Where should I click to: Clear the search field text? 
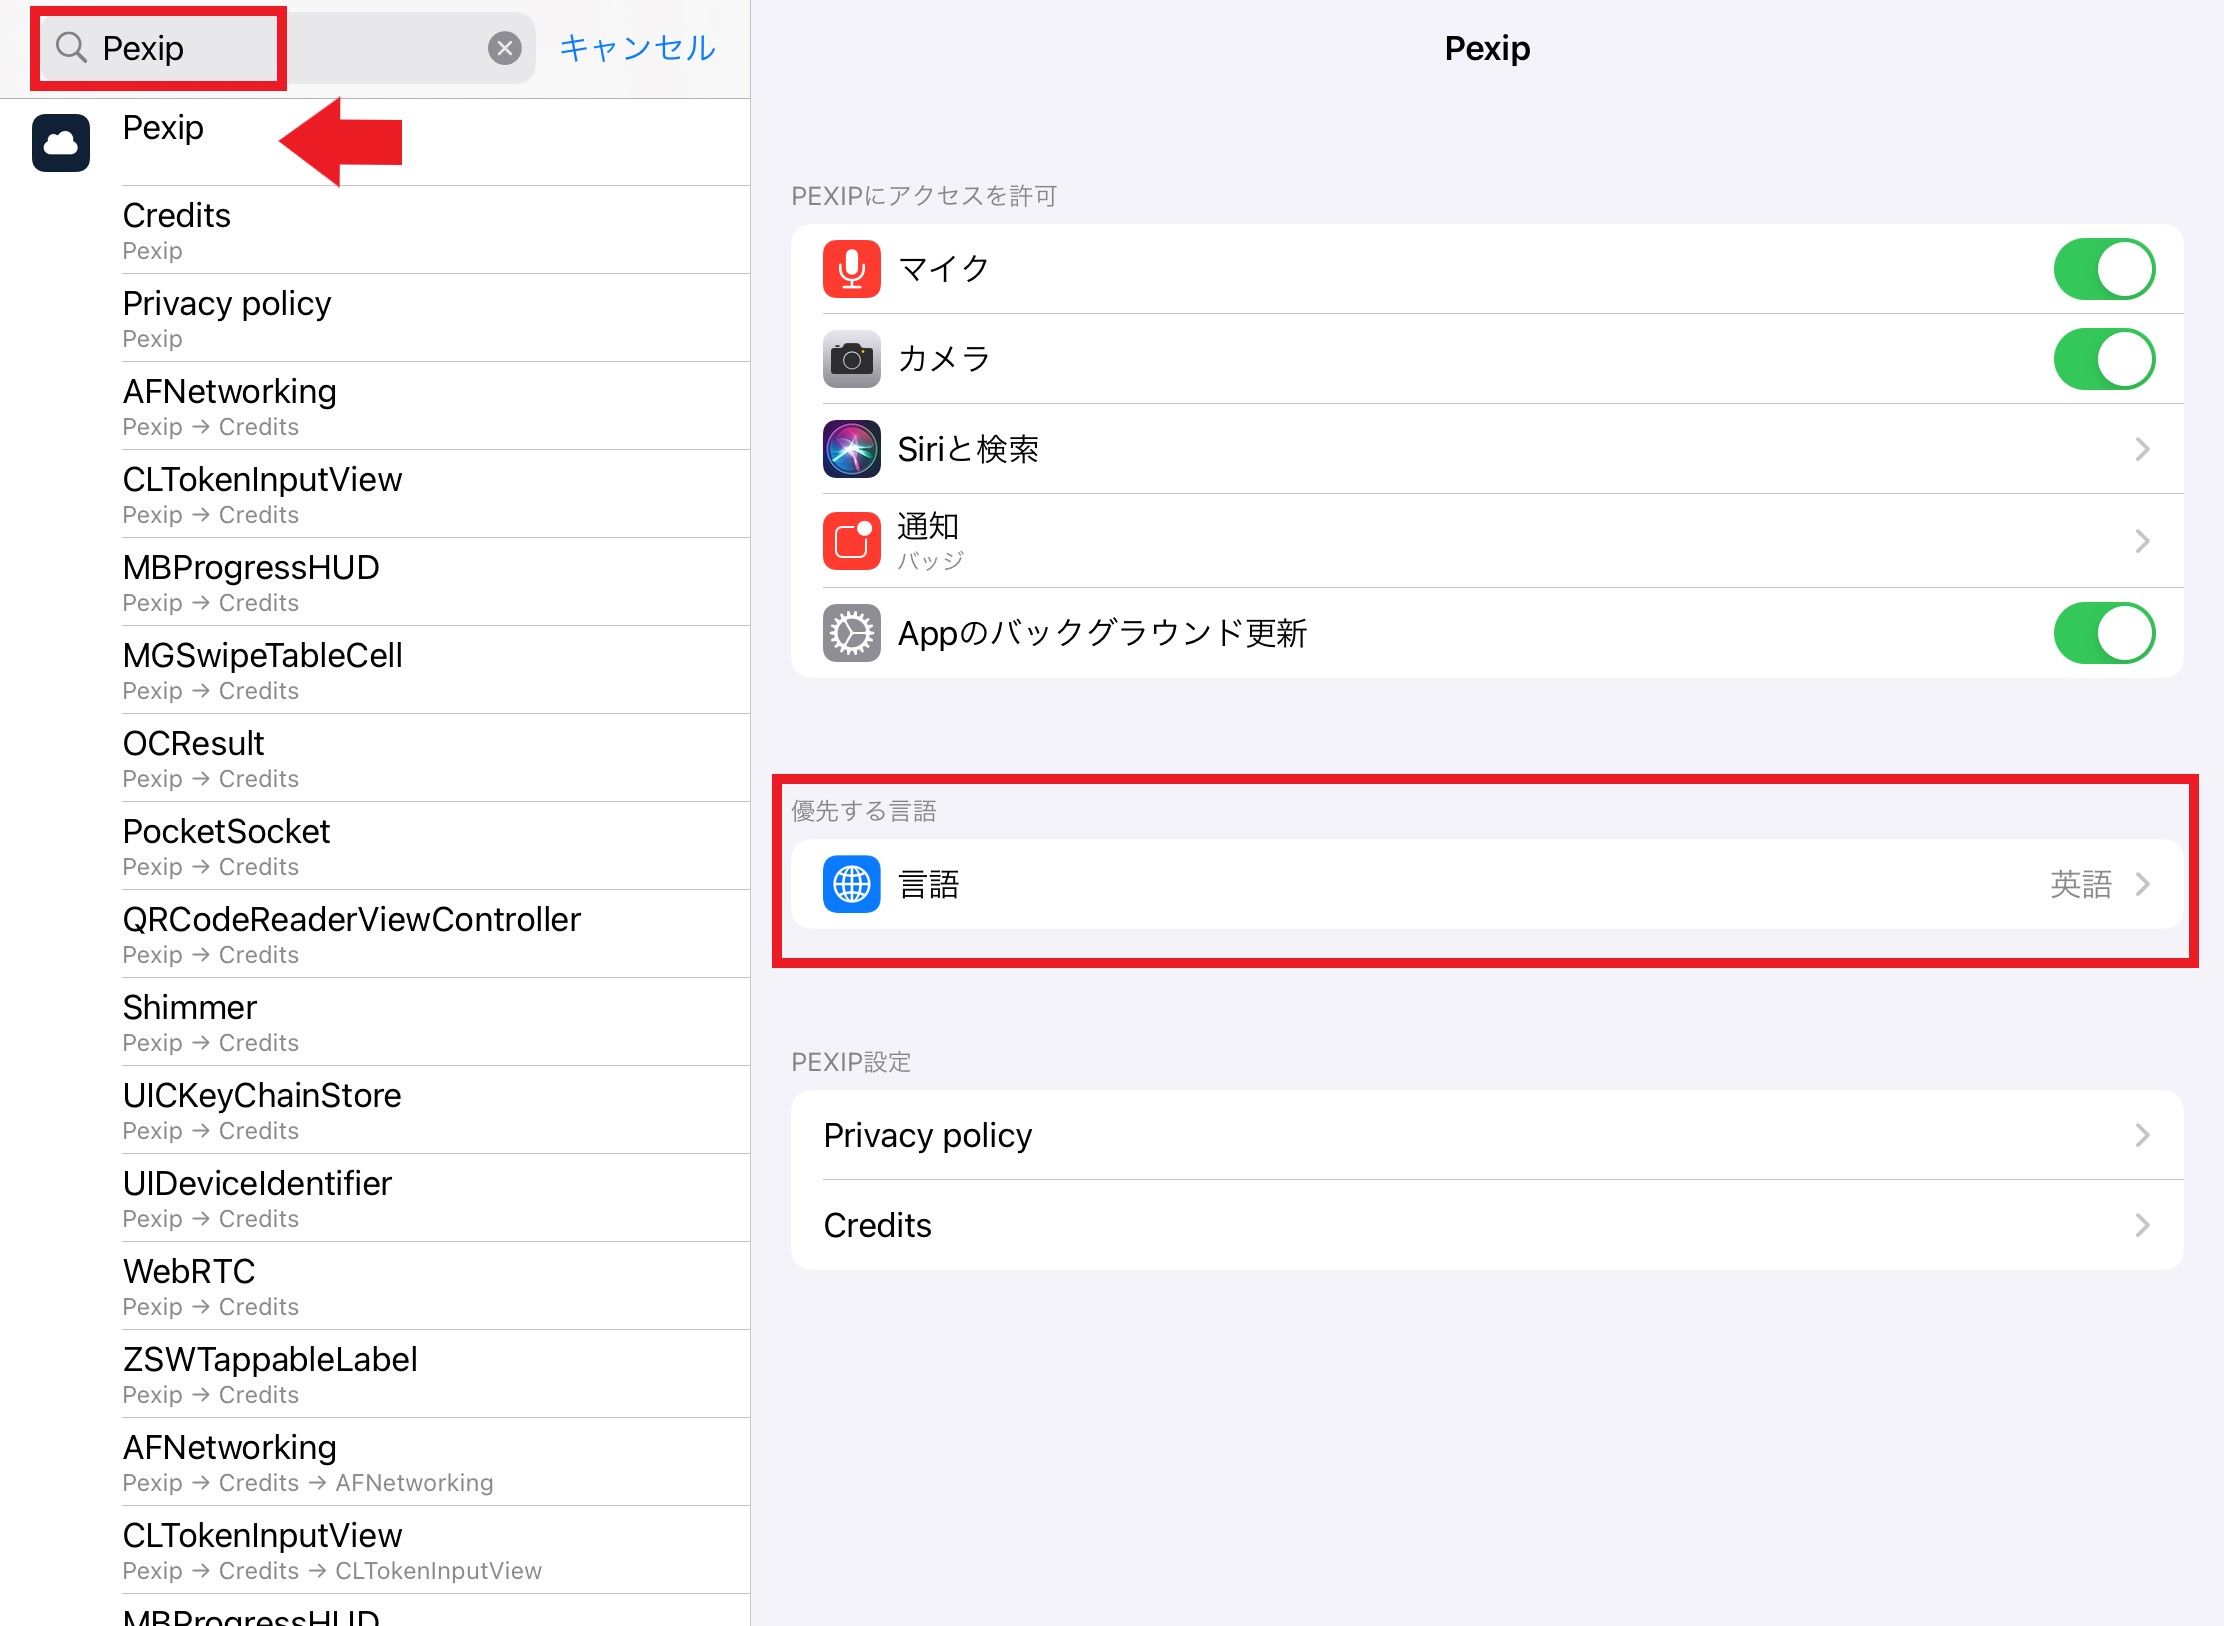click(505, 48)
